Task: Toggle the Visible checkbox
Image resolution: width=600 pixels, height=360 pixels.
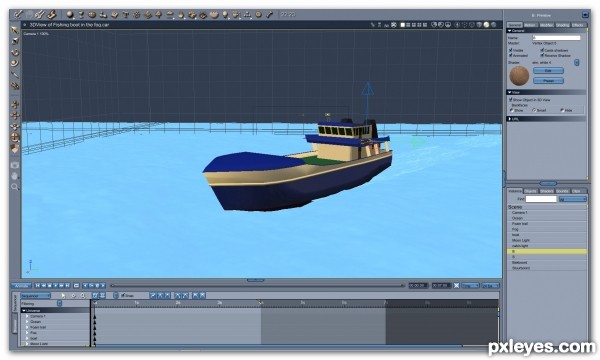Action: tap(510, 50)
